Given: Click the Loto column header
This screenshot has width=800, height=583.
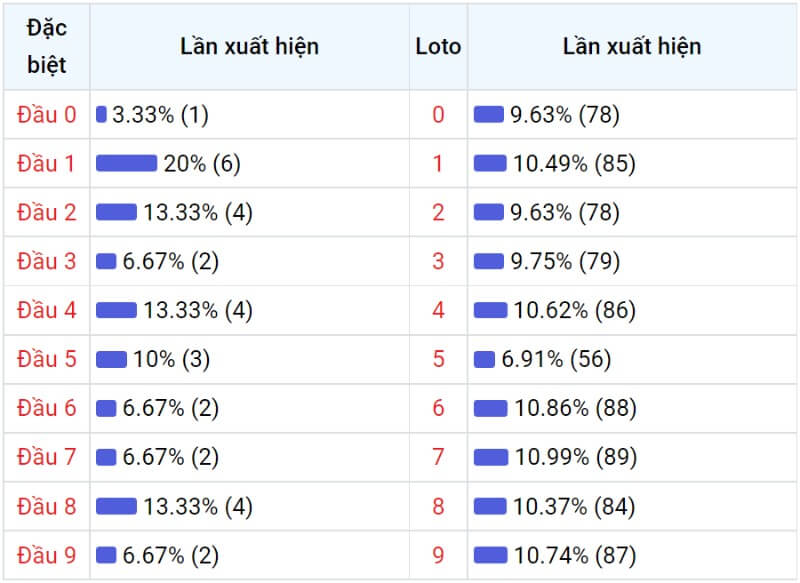Looking at the screenshot, I should pos(438,46).
